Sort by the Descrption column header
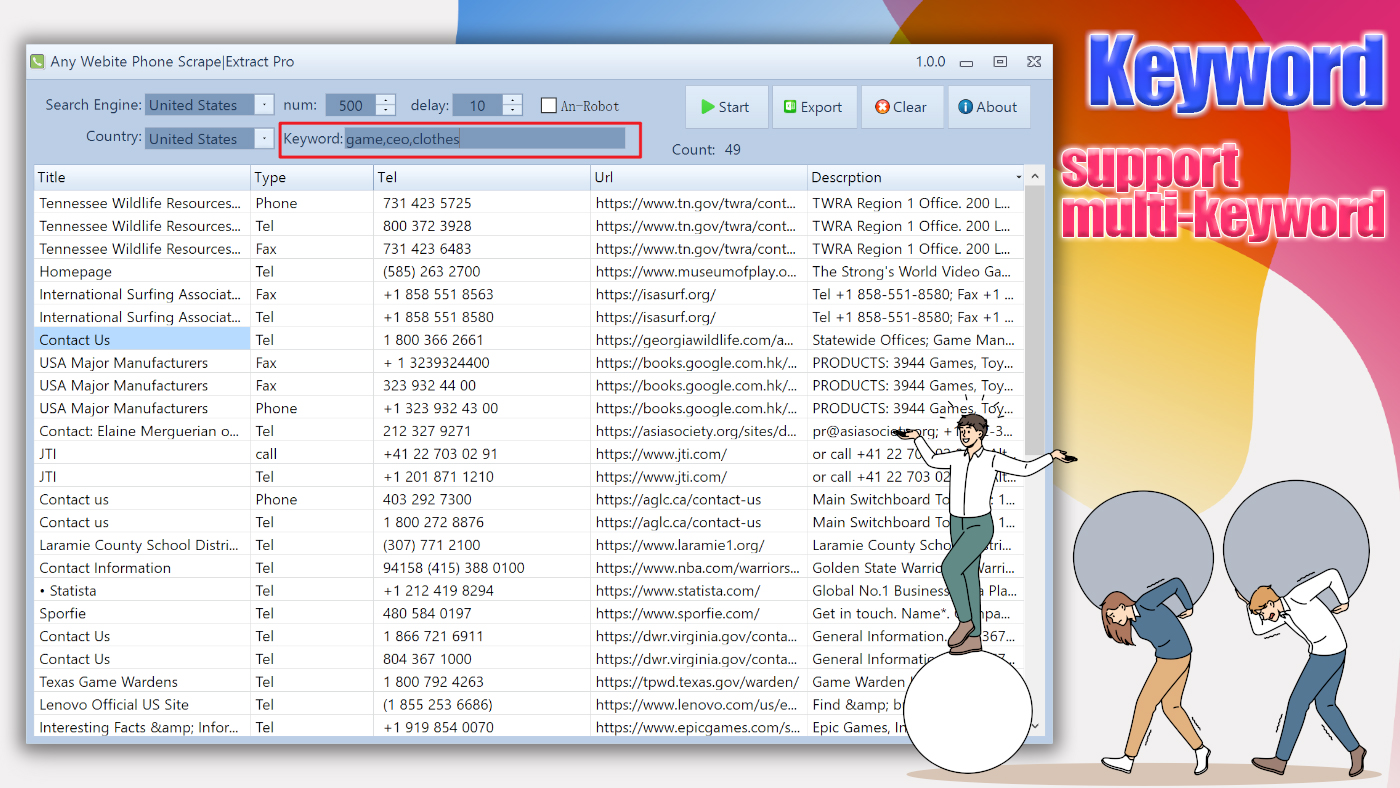 (x=916, y=177)
